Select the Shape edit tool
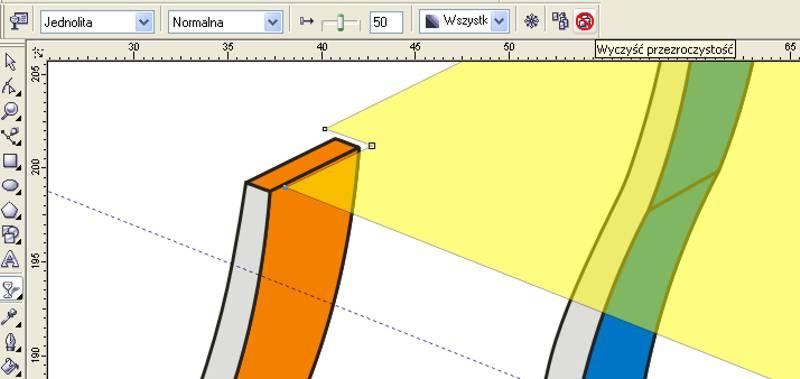The width and height of the screenshot is (800, 379). [x=11, y=87]
